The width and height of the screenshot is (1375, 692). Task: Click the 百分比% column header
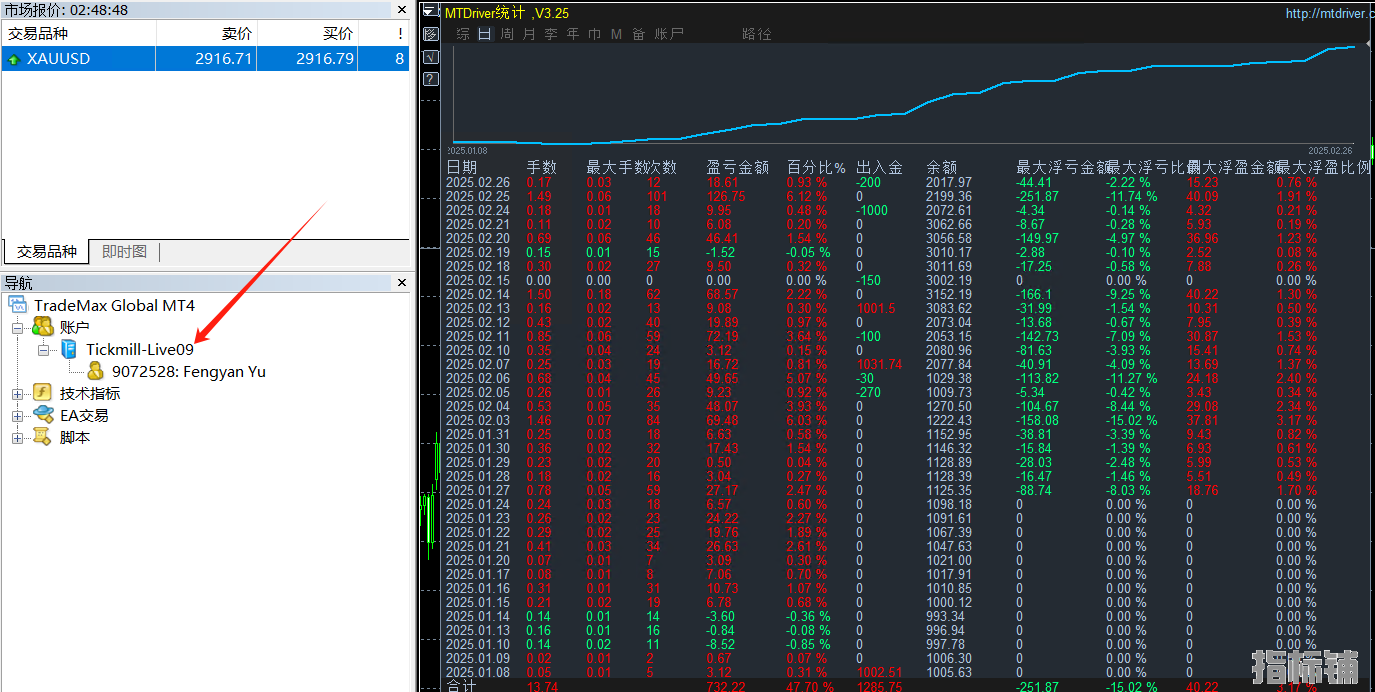pyautogui.click(x=816, y=167)
